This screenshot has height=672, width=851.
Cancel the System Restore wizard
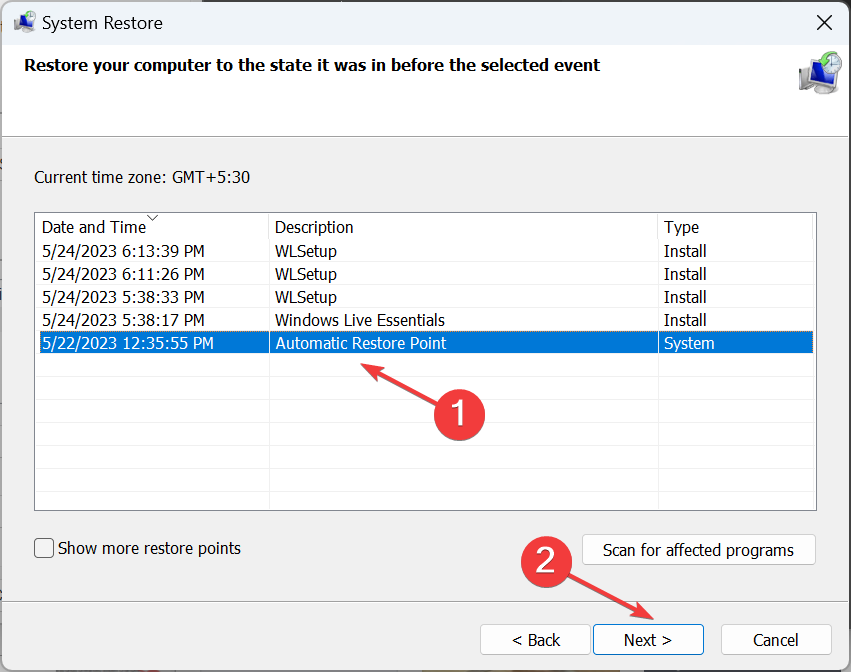[776, 640]
